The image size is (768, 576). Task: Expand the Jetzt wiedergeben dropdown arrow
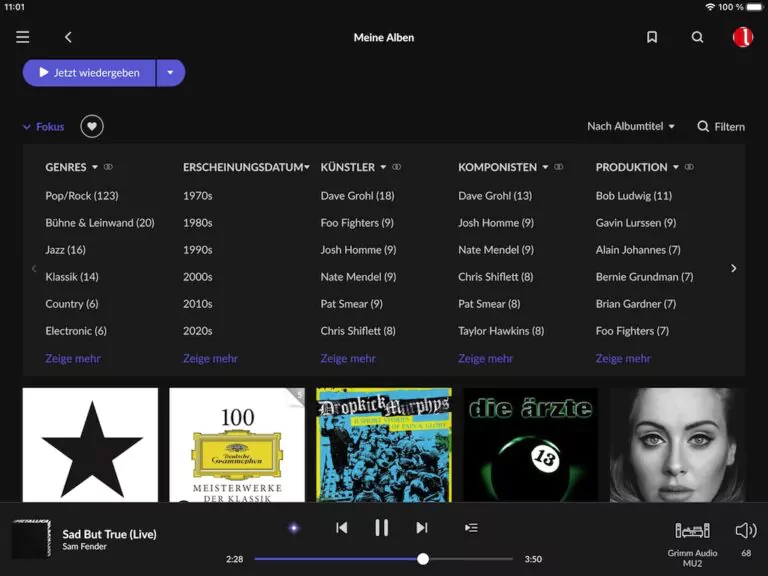tap(170, 73)
